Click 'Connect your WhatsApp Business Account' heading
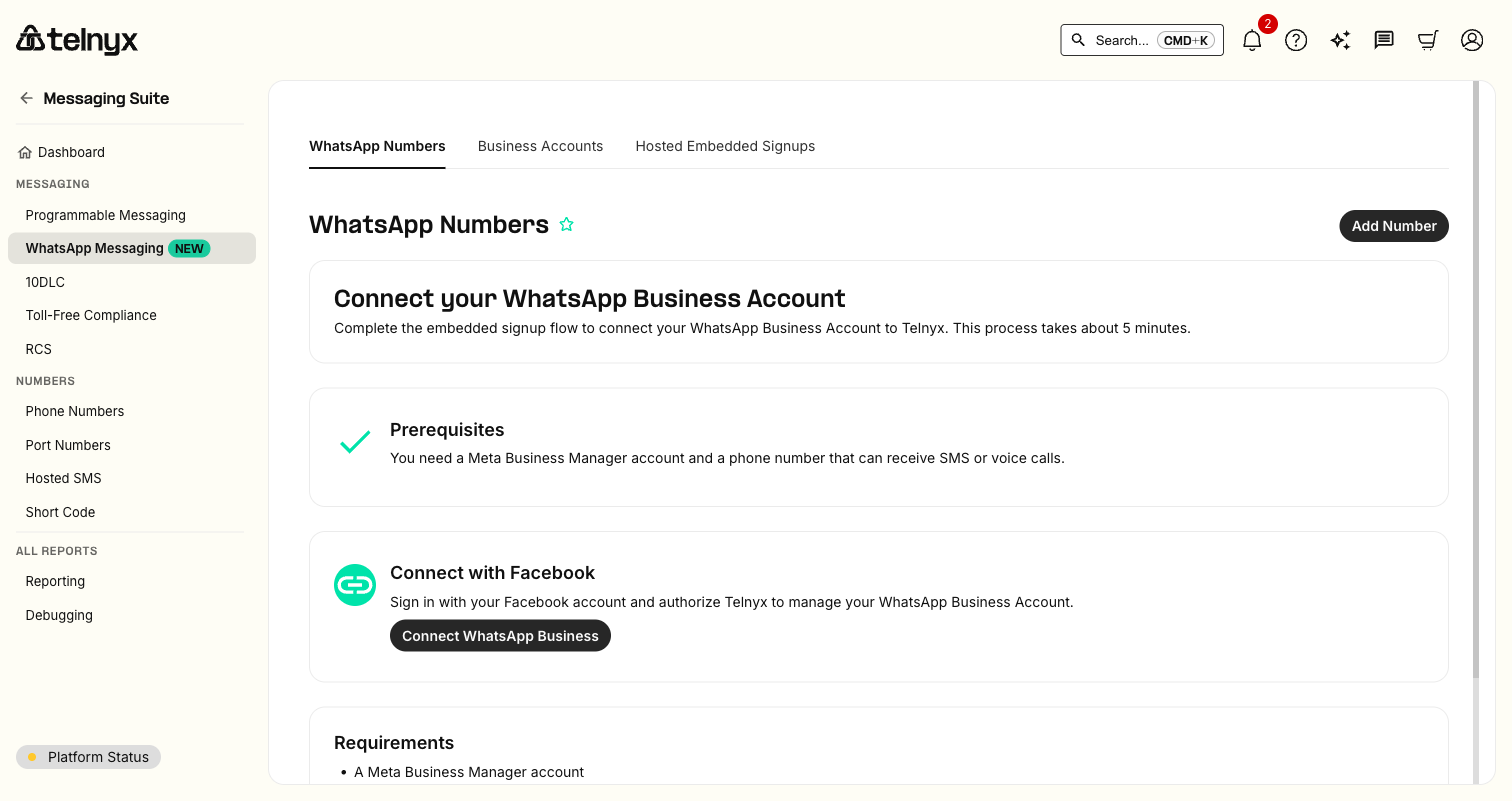The height and width of the screenshot is (801, 1512). pyautogui.click(x=590, y=299)
